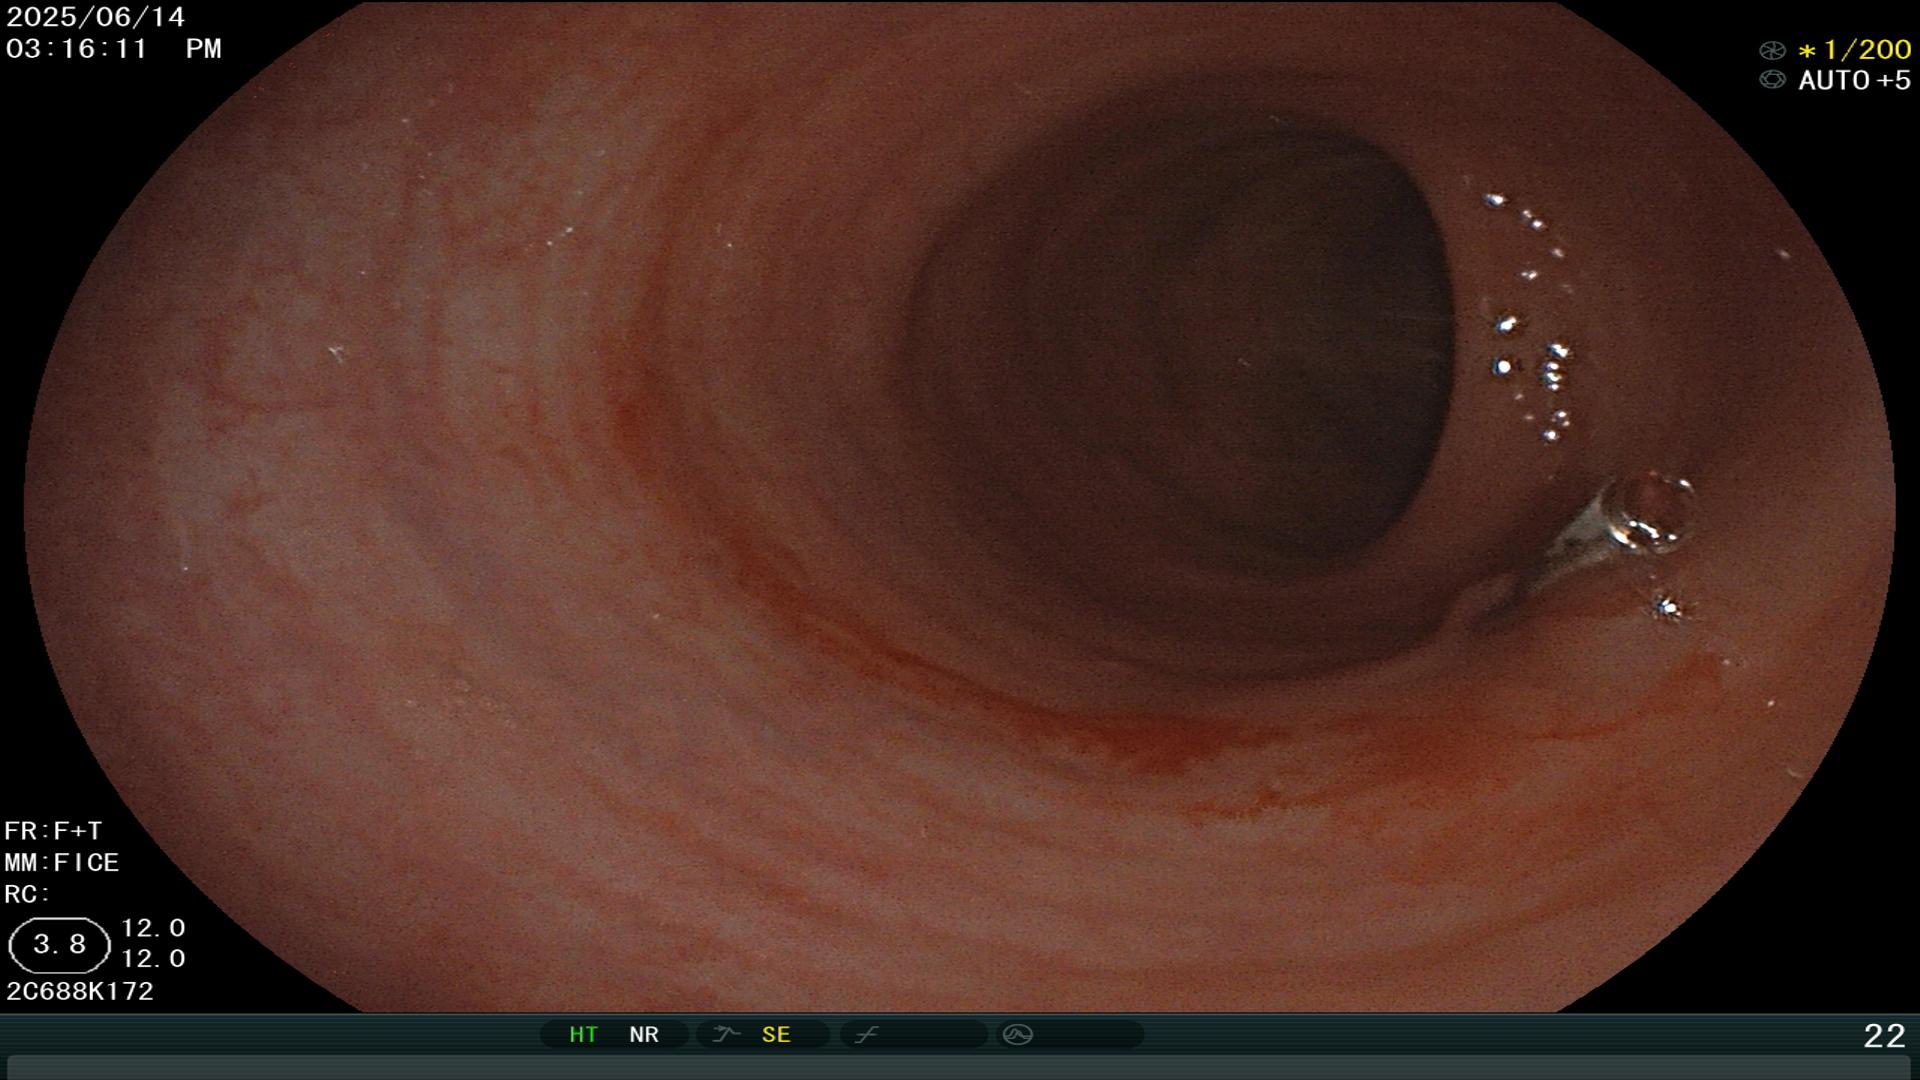Screen dimensions: 1920x1080
Task: Click the MM:FICE mode label
Action: [x=62, y=862]
